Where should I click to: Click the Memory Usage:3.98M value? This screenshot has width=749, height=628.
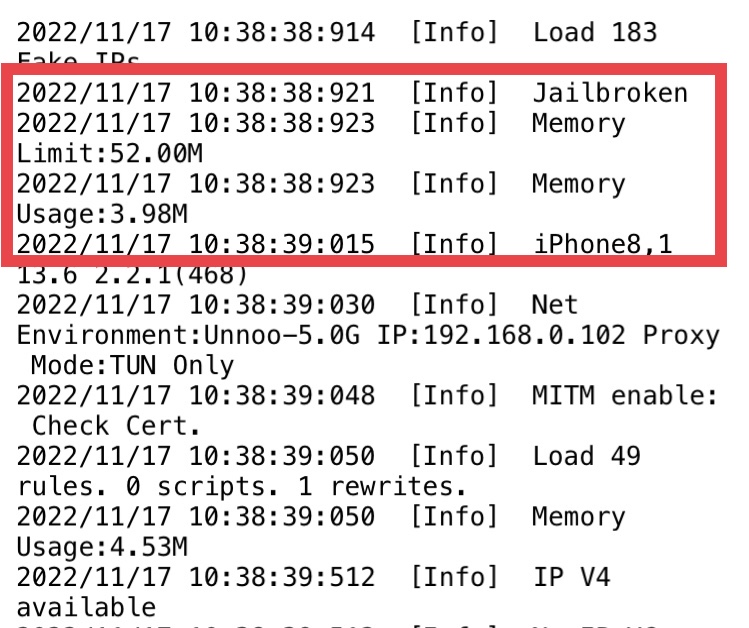pos(90,214)
